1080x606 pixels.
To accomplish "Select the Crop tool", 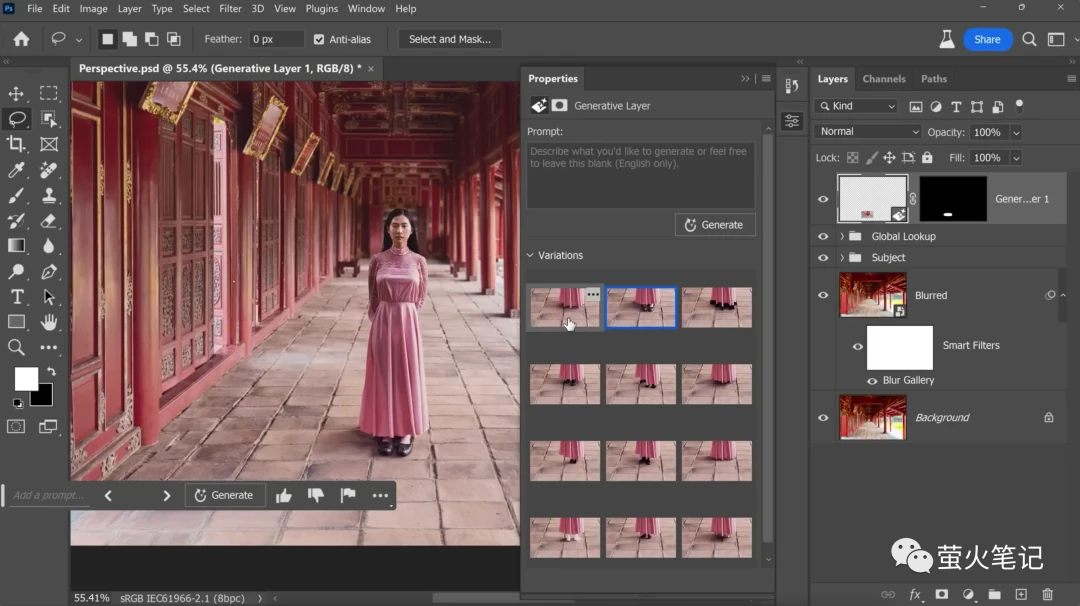I will pos(16,144).
